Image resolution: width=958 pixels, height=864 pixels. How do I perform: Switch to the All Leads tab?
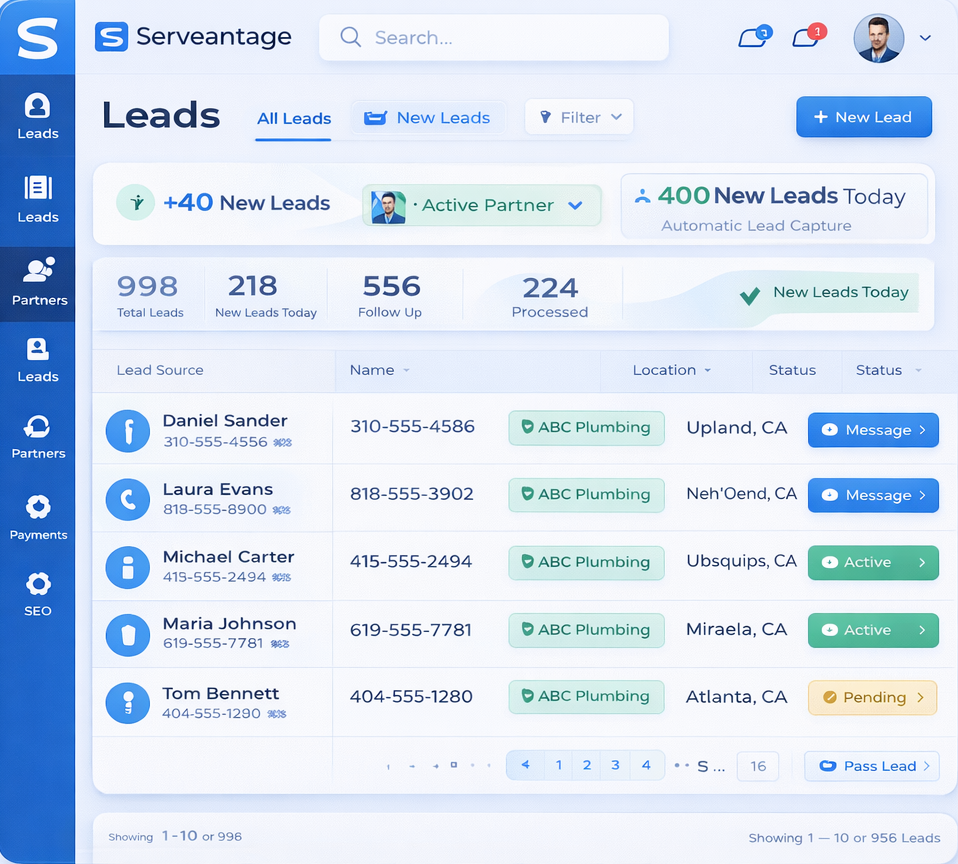(293, 118)
